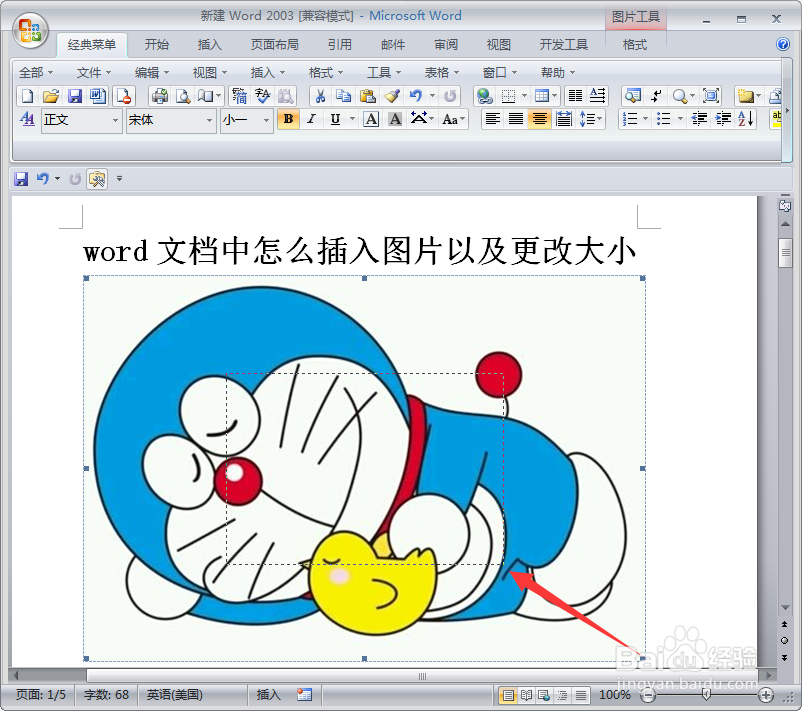The width and height of the screenshot is (802, 711).
Task: Click the Doraemon picture in document
Action: pyautogui.click(x=364, y=469)
